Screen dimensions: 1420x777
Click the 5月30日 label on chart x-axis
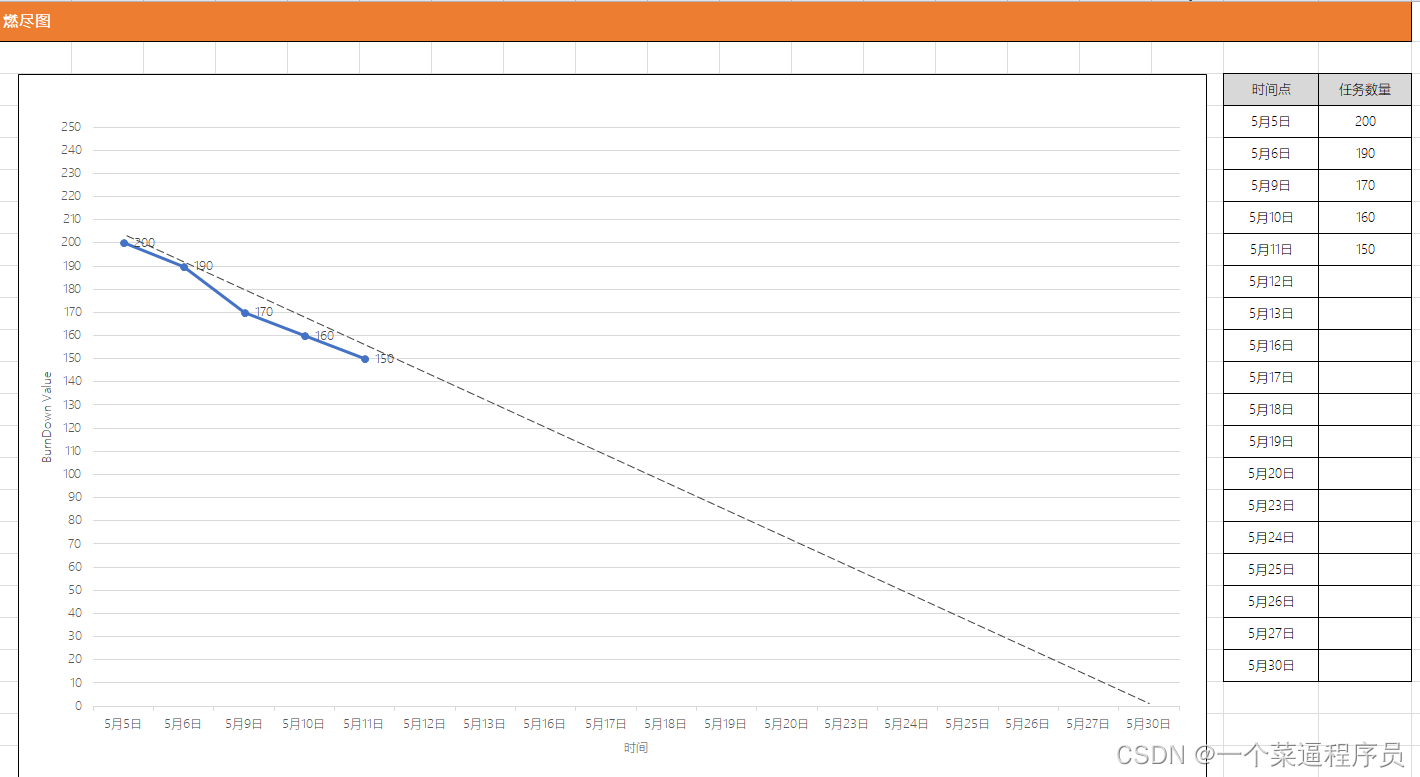point(1149,724)
